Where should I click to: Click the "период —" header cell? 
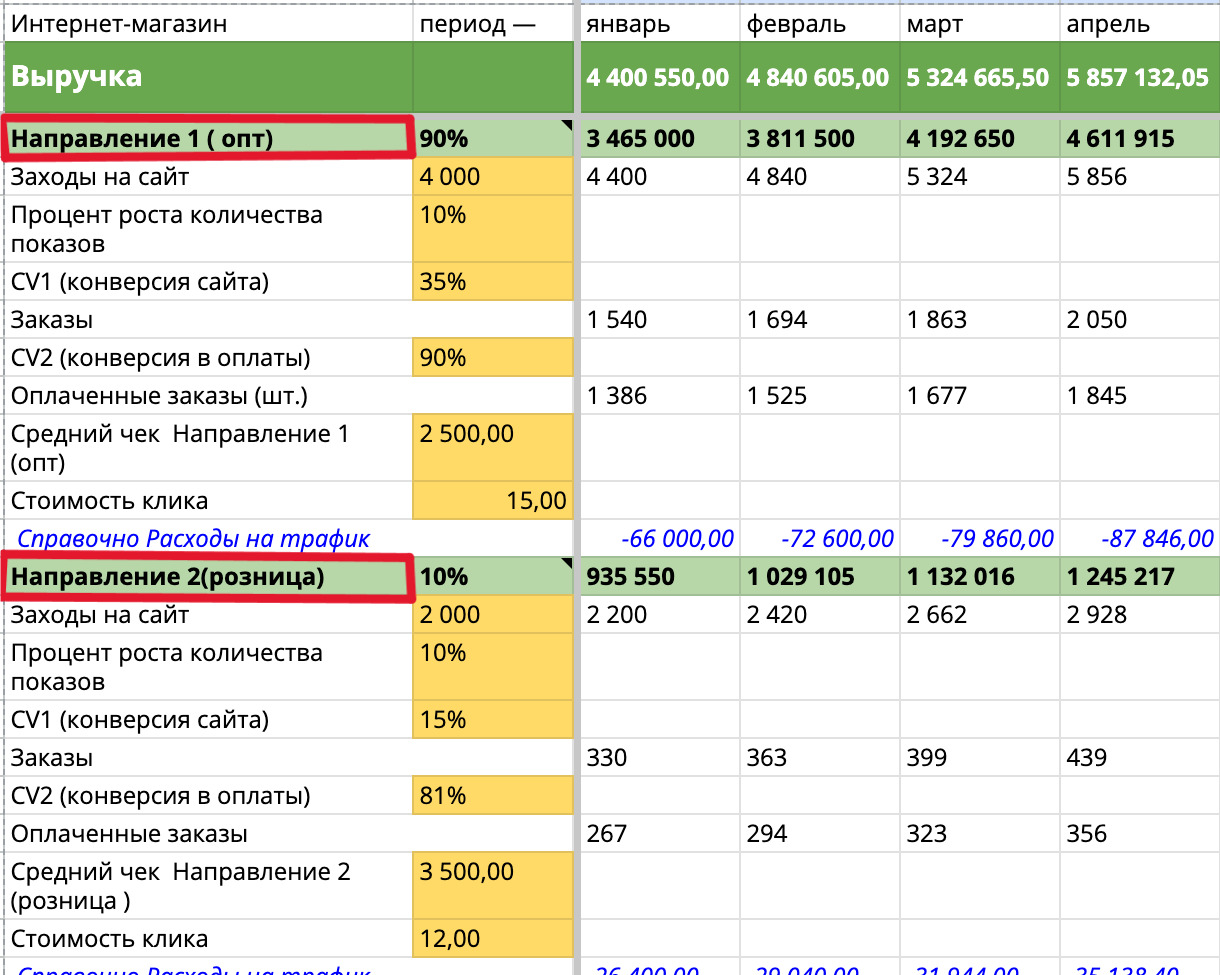(492, 25)
